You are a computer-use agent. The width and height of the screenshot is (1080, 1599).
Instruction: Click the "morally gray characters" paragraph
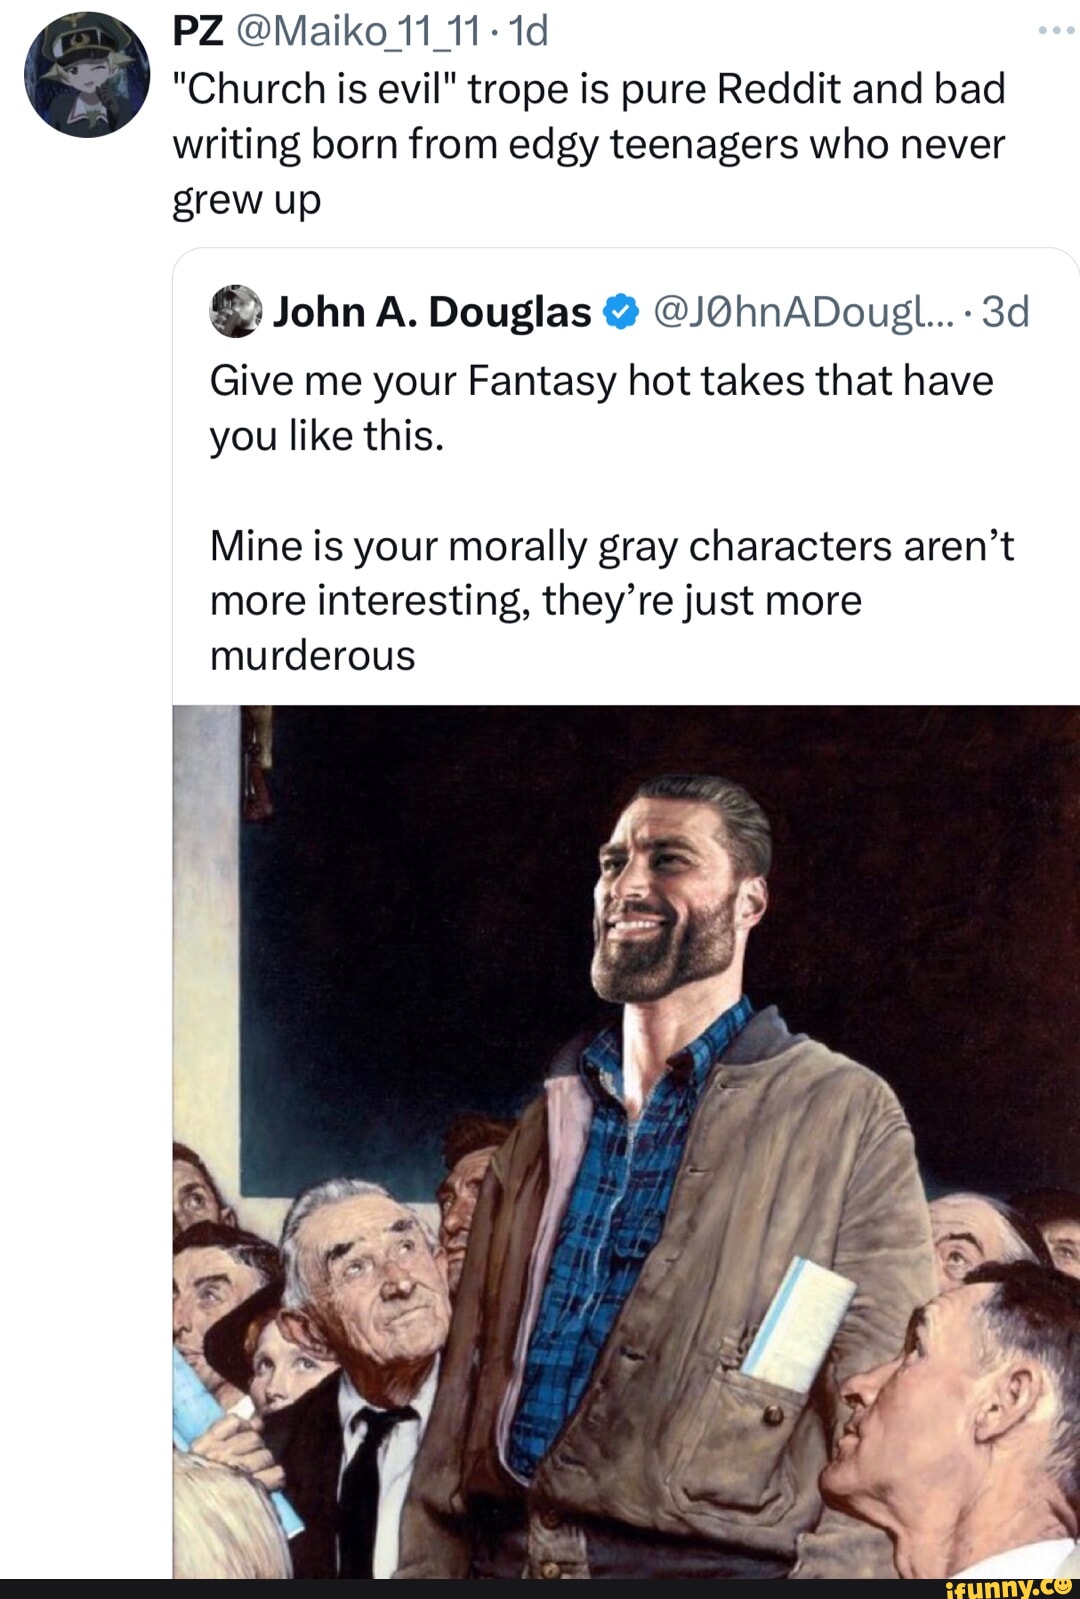tap(611, 600)
